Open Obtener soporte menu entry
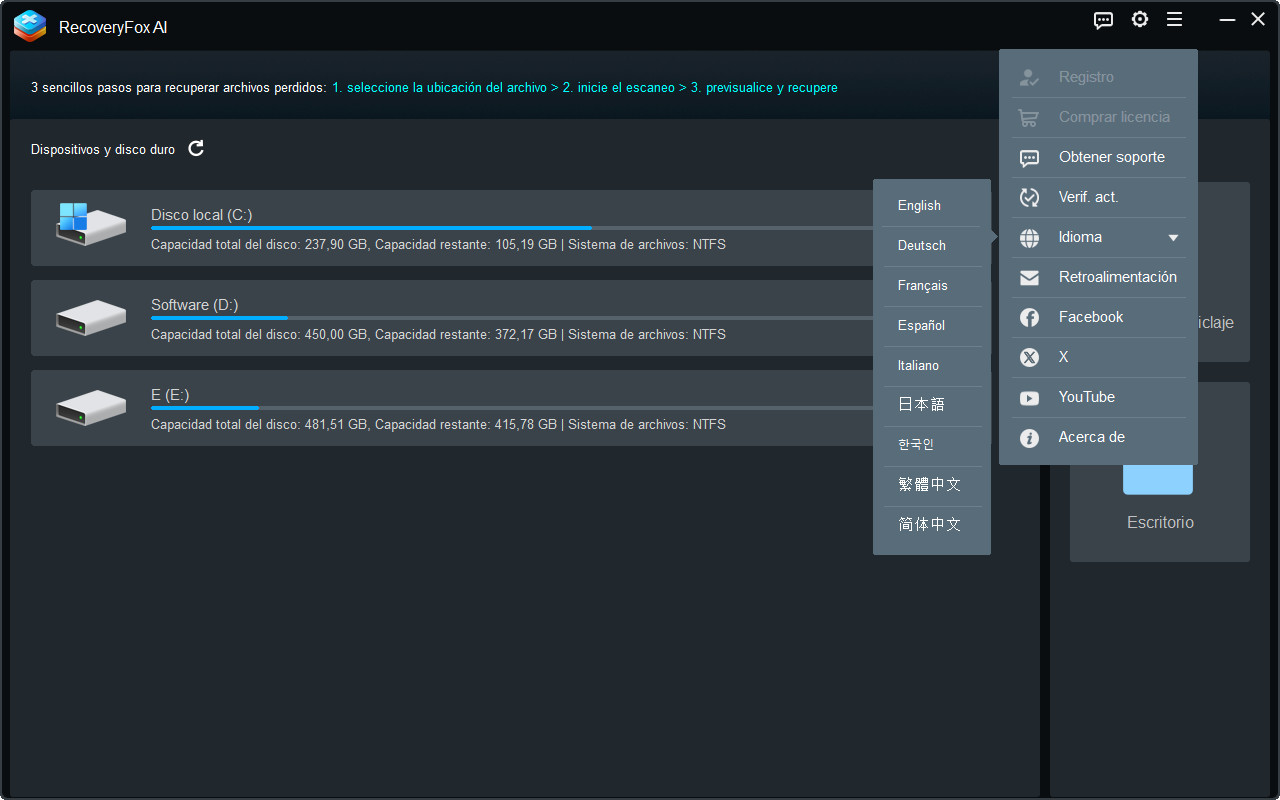This screenshot has width=1280, height=800. coord(1111,157)
